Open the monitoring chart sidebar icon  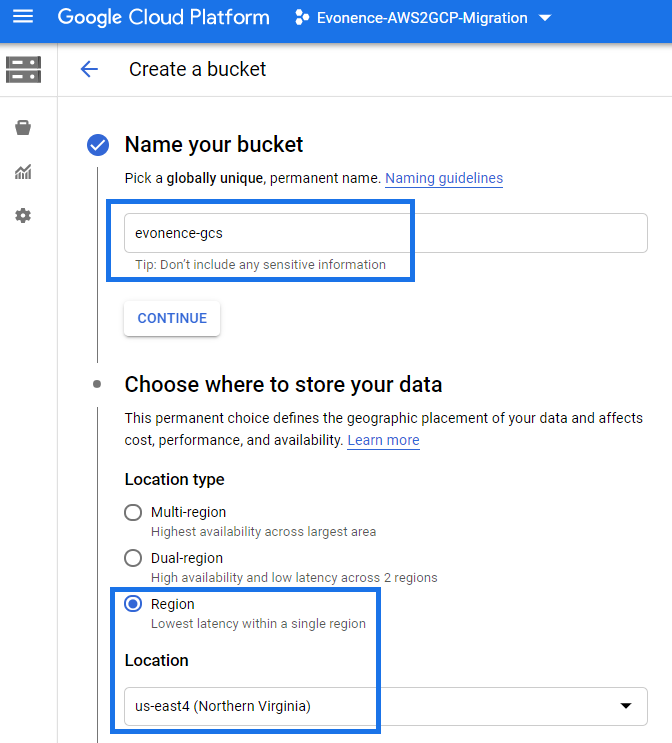coord(23,172)
